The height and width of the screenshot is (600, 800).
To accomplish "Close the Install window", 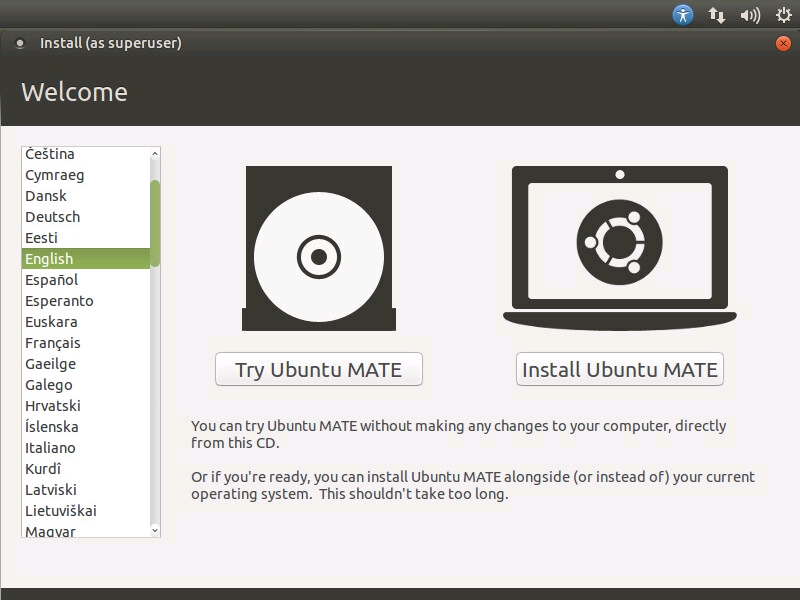I will tap(783, 43).
